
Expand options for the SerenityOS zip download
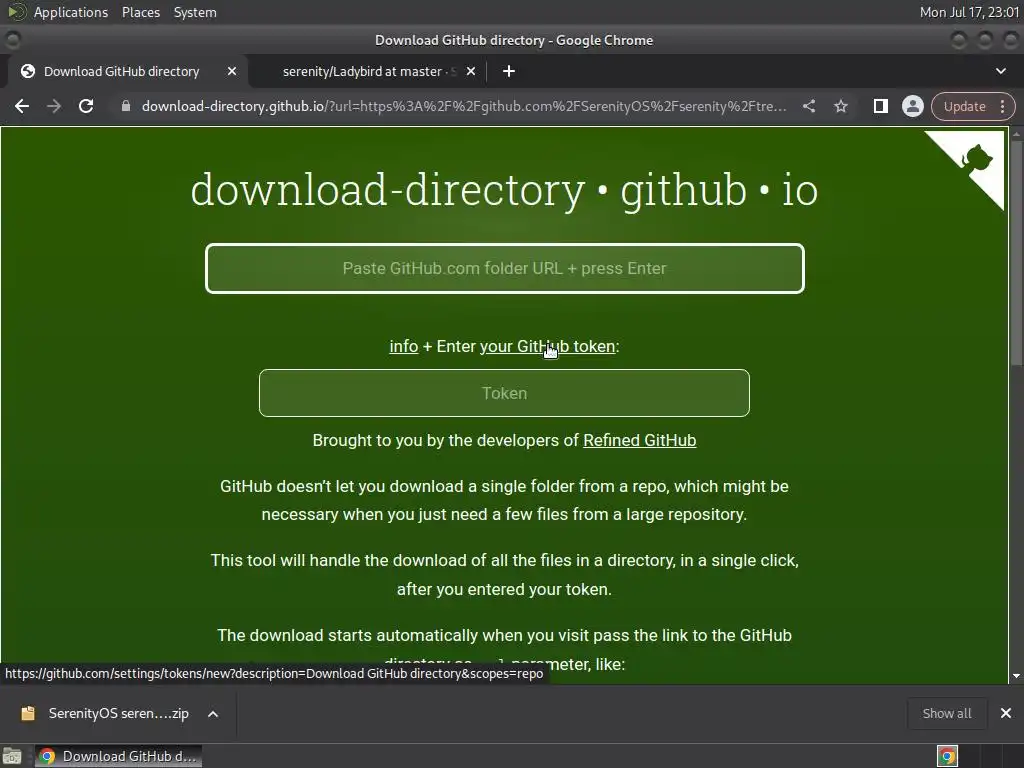pos(213,714)
